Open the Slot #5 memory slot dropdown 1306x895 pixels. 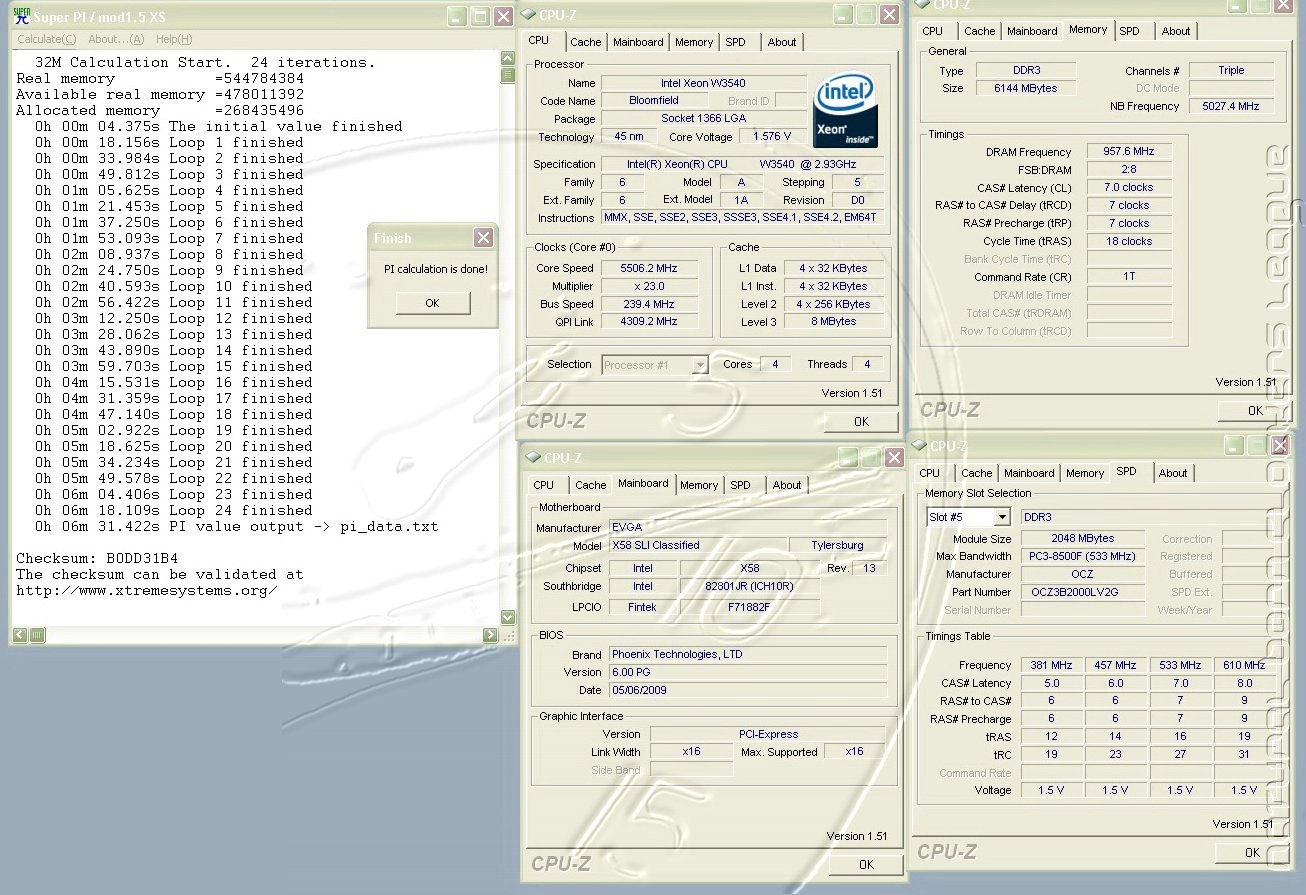[1001, 517]
